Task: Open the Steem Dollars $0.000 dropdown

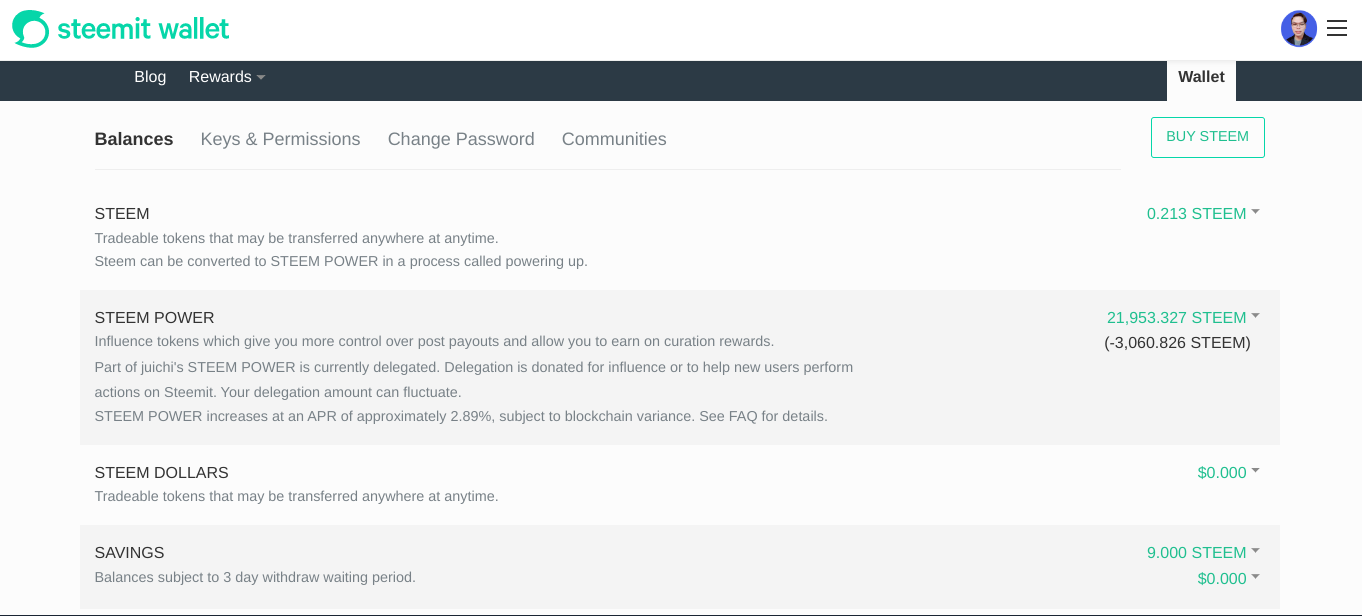Action: [x=1227, y=473]
